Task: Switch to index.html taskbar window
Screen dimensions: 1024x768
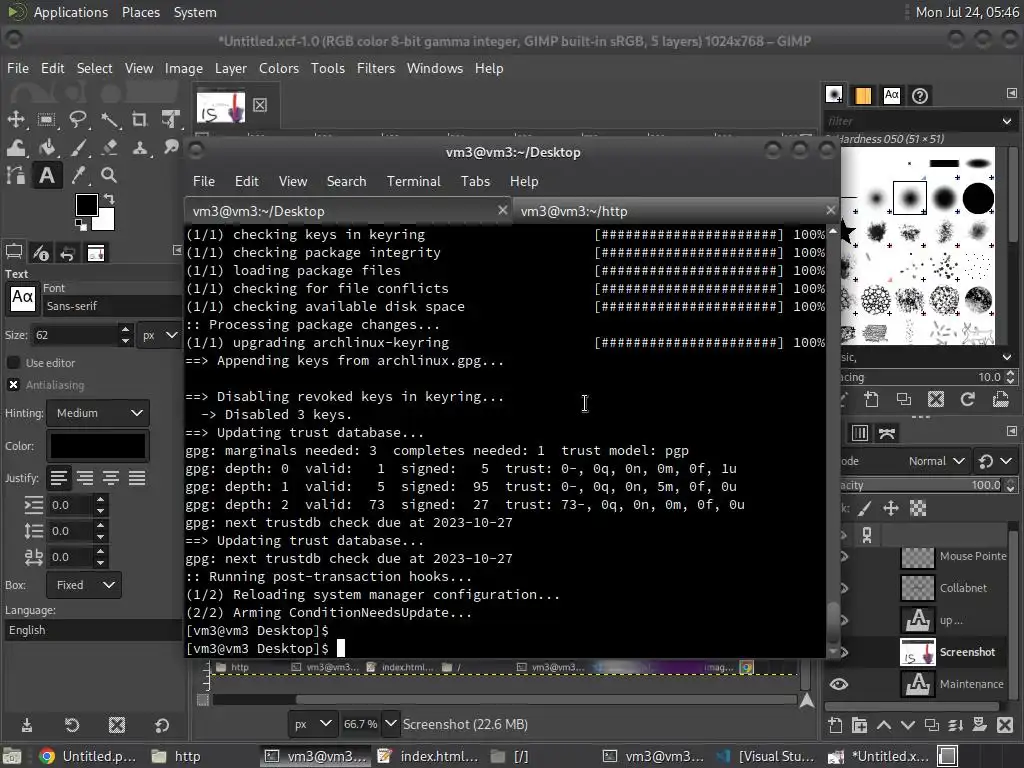Action: coord(428,756)
